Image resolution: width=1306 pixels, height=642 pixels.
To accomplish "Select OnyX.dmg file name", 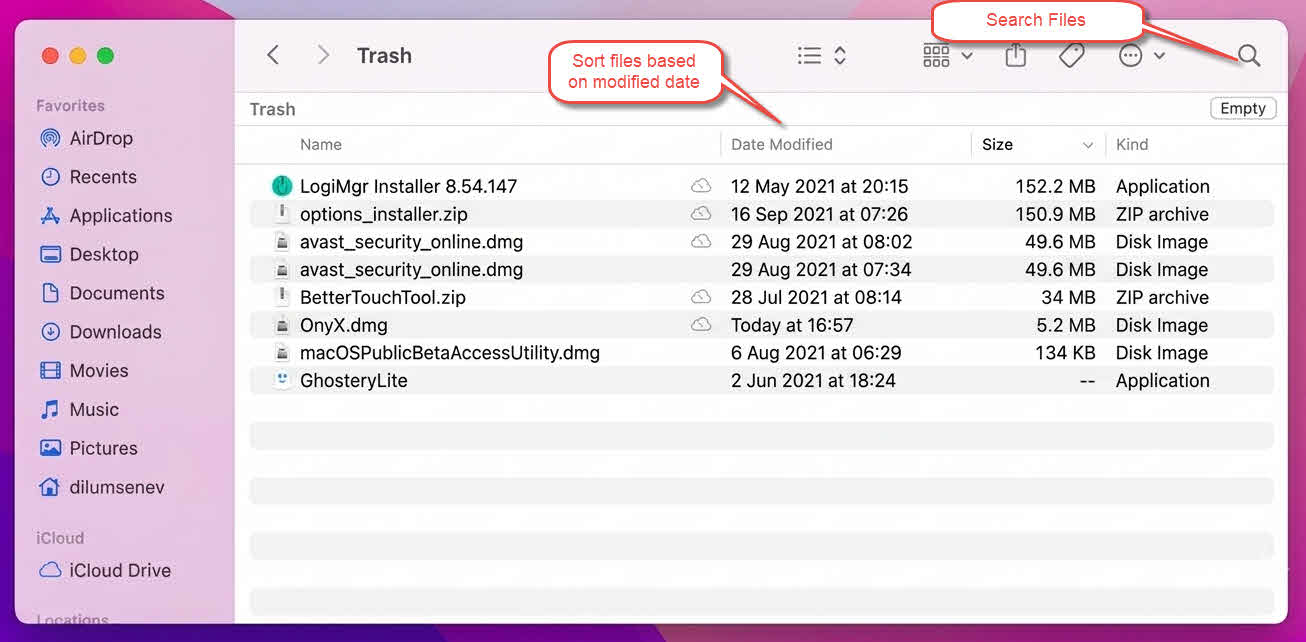I will 344,325.
